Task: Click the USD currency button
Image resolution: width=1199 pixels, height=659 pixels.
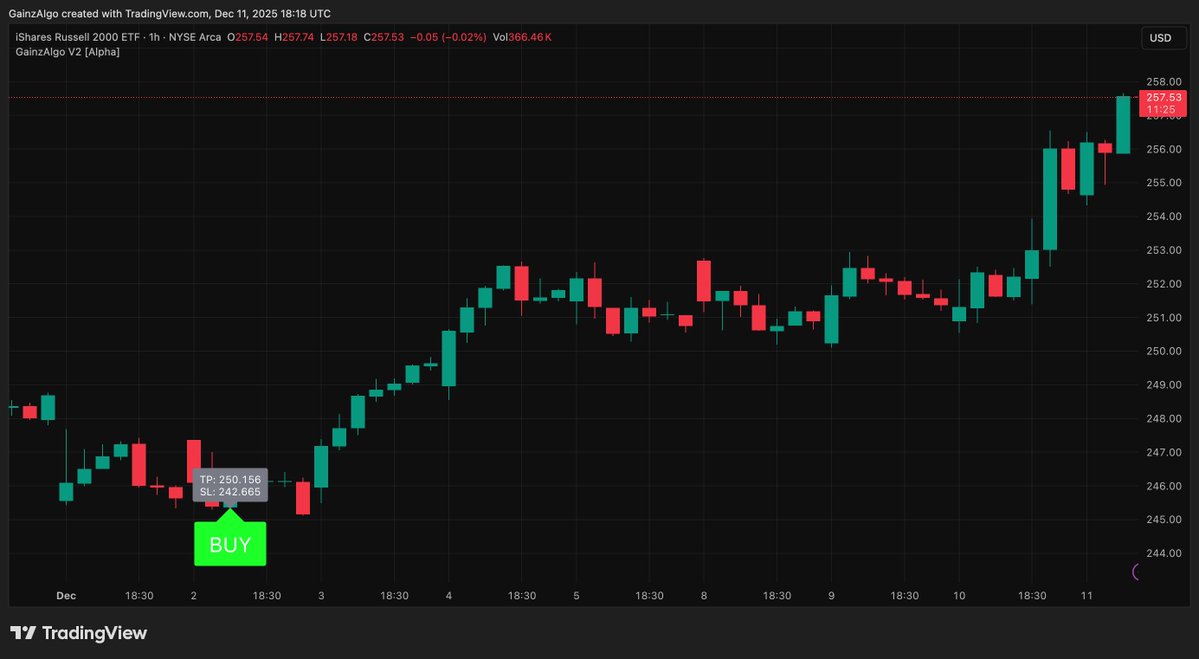Action: pyautogui.click(x=1161, y=37)
